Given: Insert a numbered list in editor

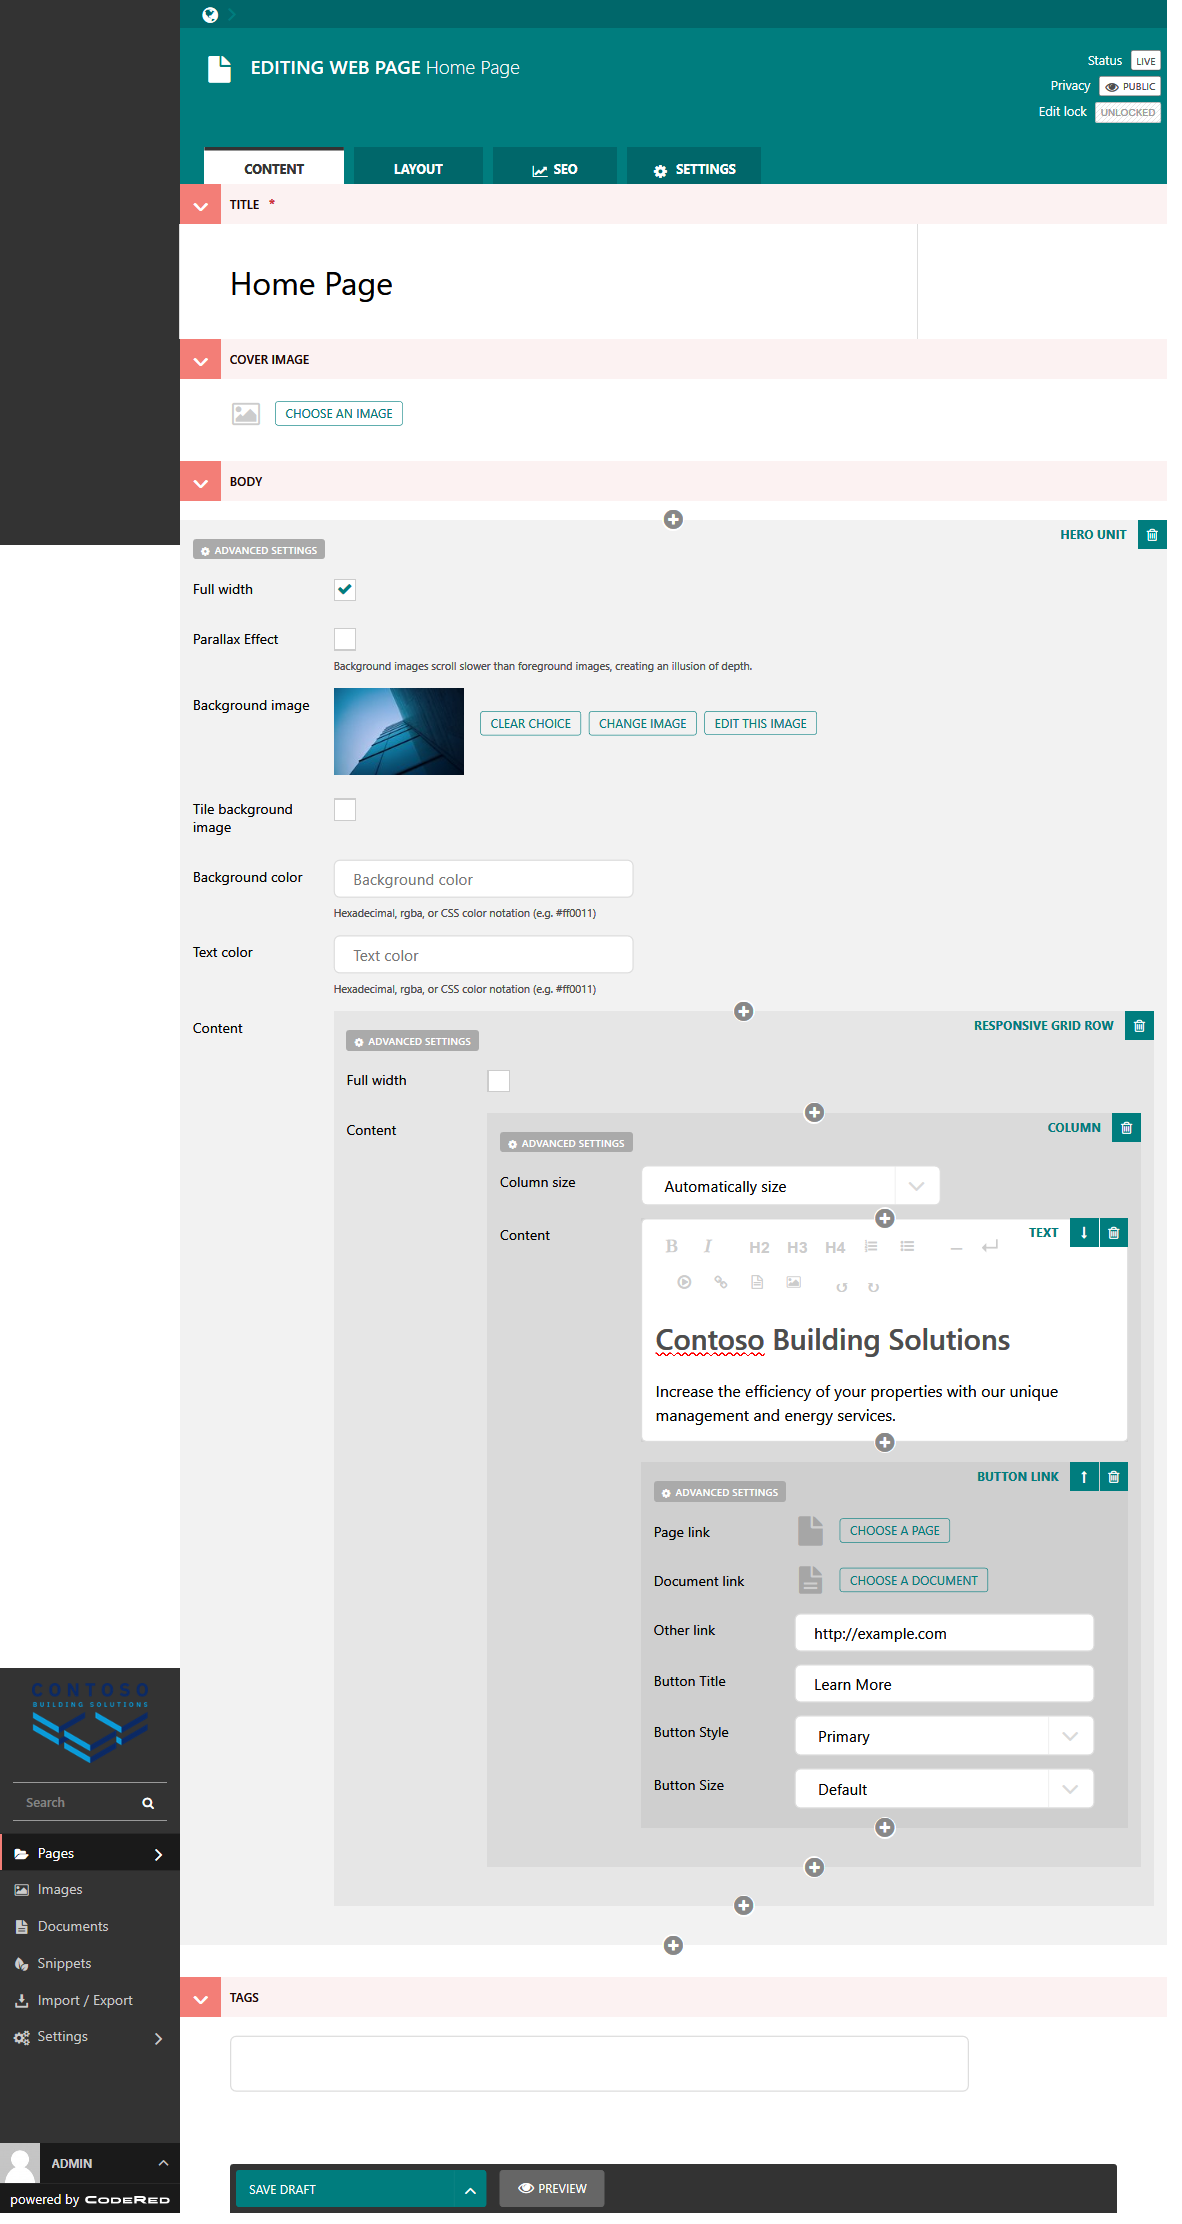Looking at the screenshot, I should point(871,1246).
